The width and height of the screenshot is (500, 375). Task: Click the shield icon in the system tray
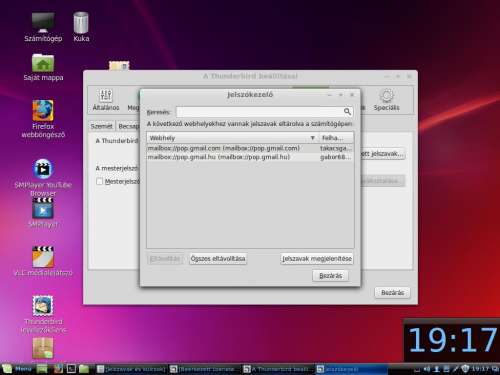(x=465, y=369)
